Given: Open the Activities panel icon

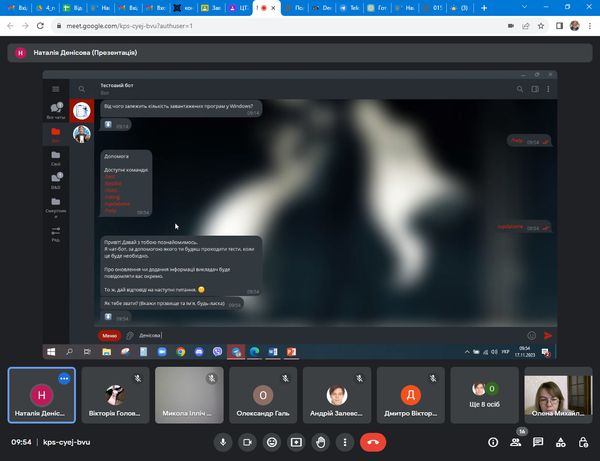Looking at the screenshot, I should tap(560, 441).
